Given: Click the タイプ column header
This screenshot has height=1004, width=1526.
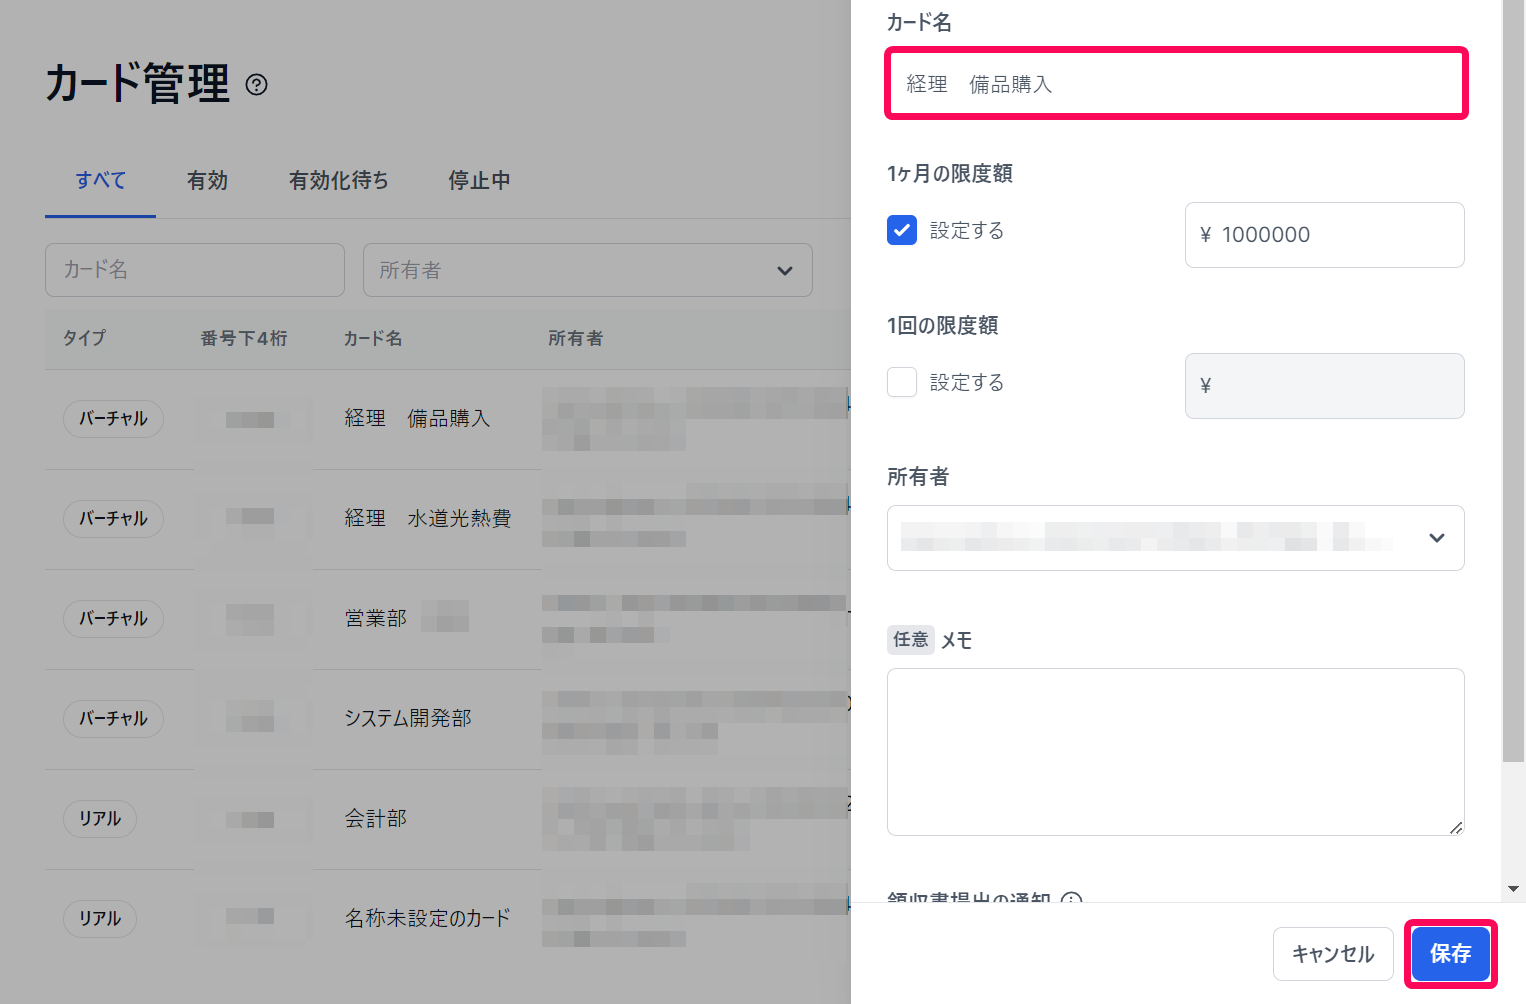Looking at the screenshot, I should (x=84, y=338).
